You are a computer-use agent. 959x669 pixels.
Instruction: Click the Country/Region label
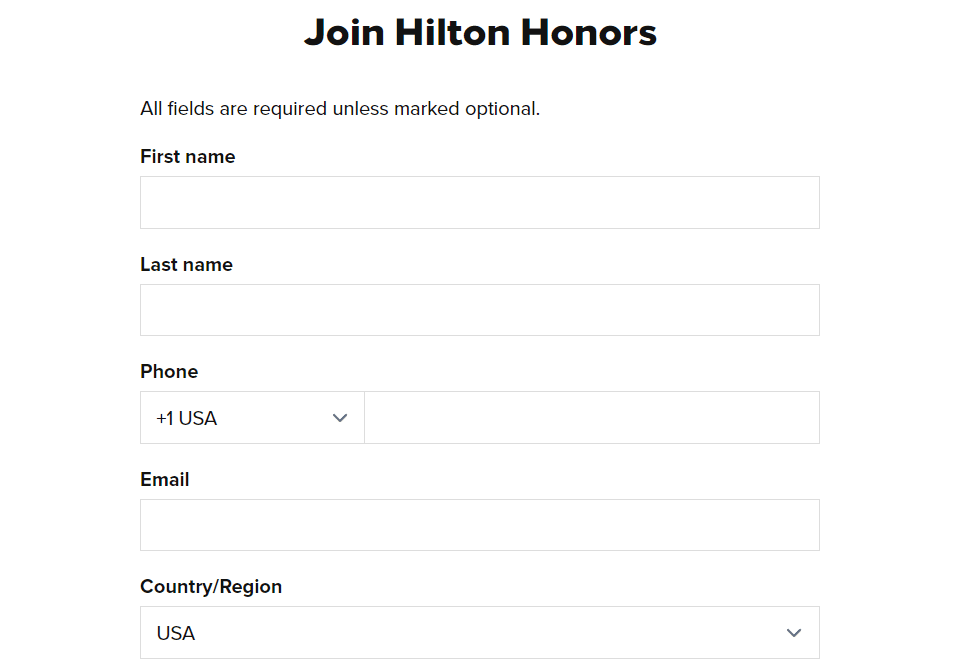pos(211,586)
